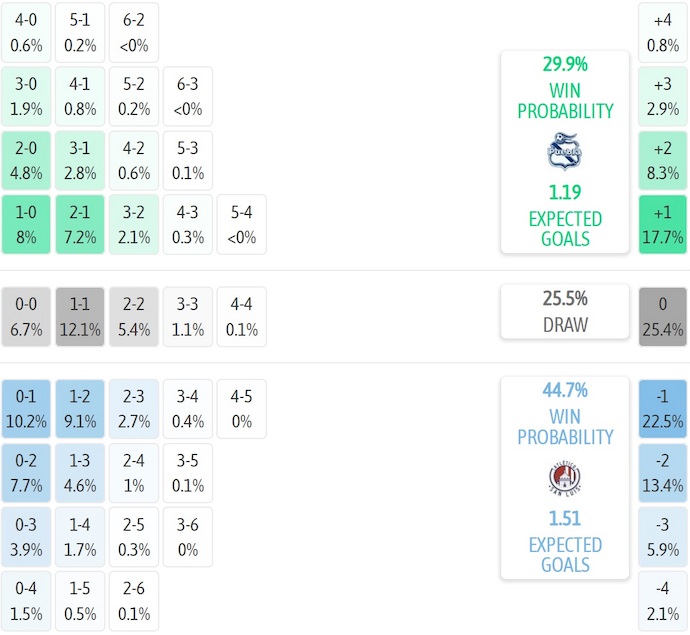Click the 2-6 score cell
This screenshot has width=690, height=635.
[134, 601]
